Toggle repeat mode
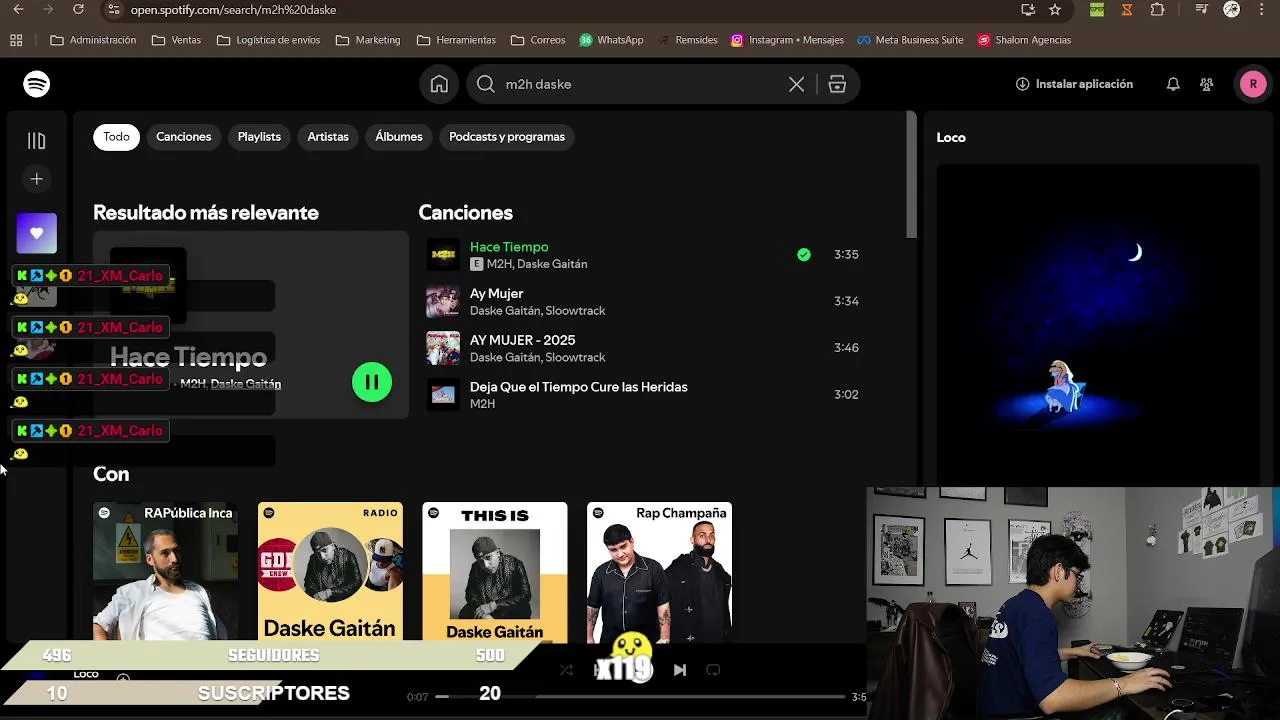This screenshot has height=720, width=1280. (713, 670)
